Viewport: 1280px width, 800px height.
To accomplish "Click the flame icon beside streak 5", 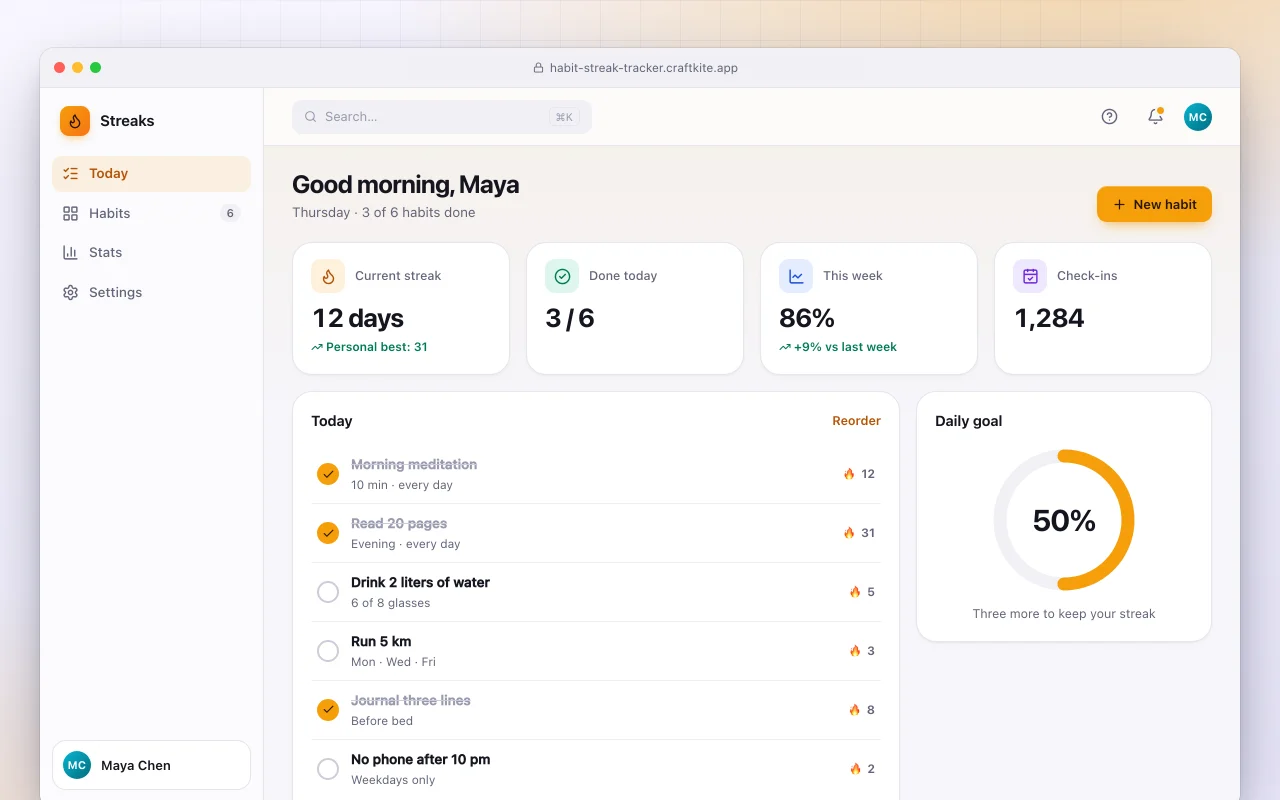I will click(x=855, y=592).
